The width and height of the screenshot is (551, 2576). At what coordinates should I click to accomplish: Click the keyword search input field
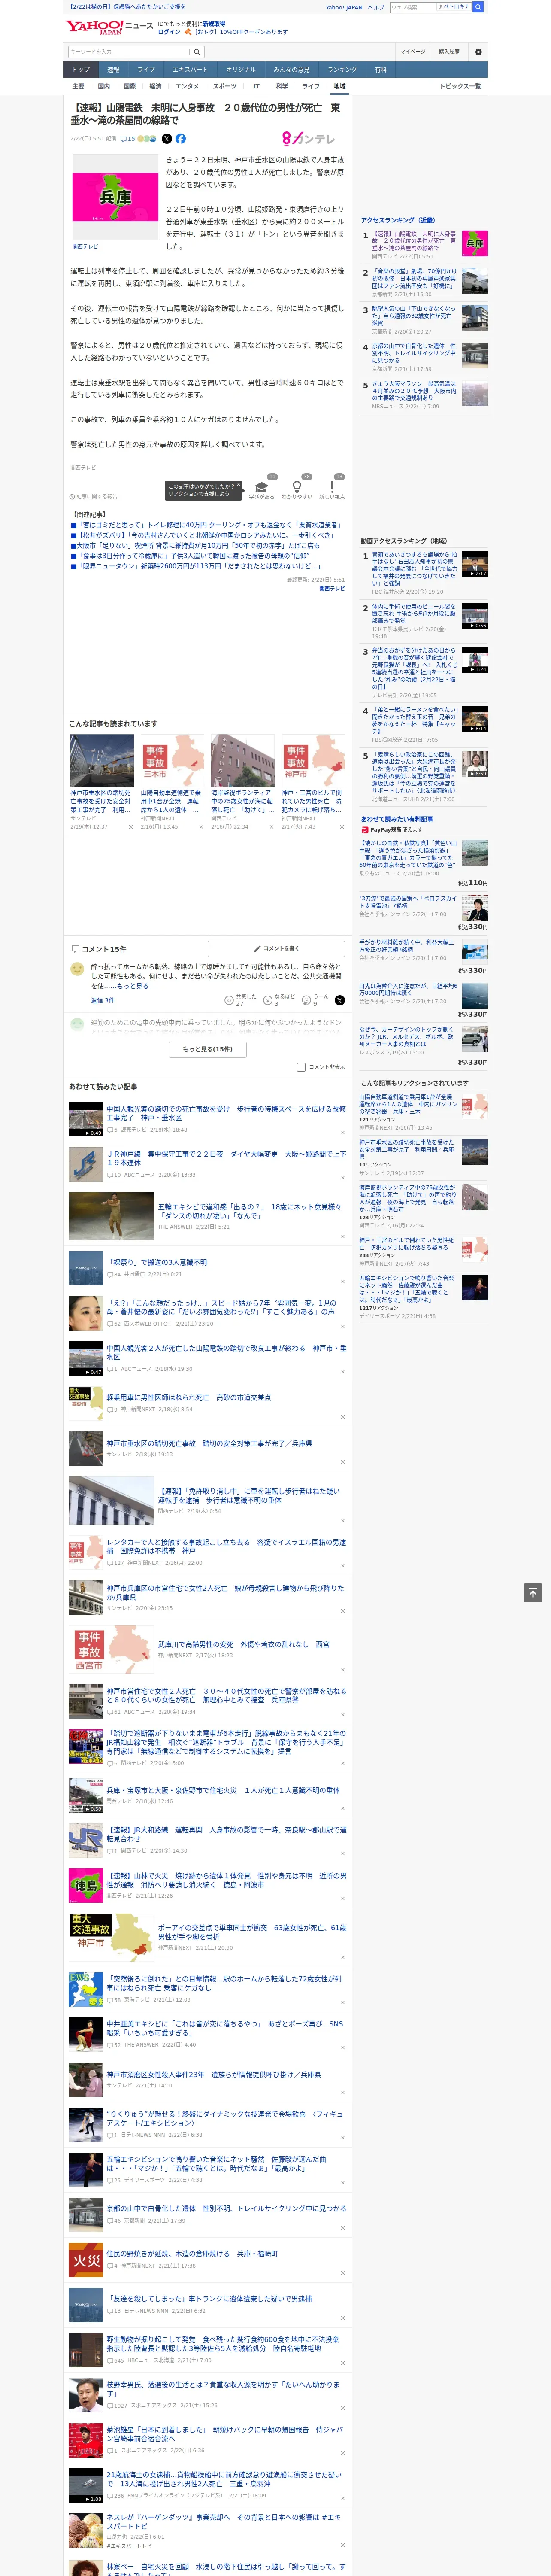coord(129,51)
